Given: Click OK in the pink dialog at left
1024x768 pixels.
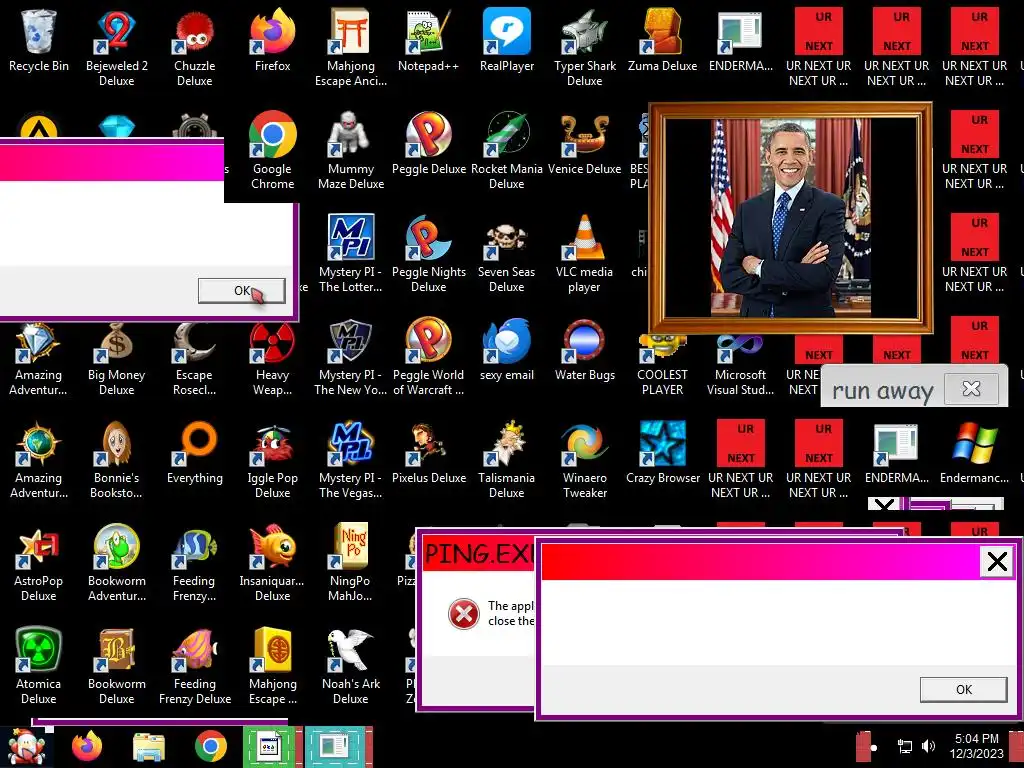Looking at the screenshot, I should point(242,291).
